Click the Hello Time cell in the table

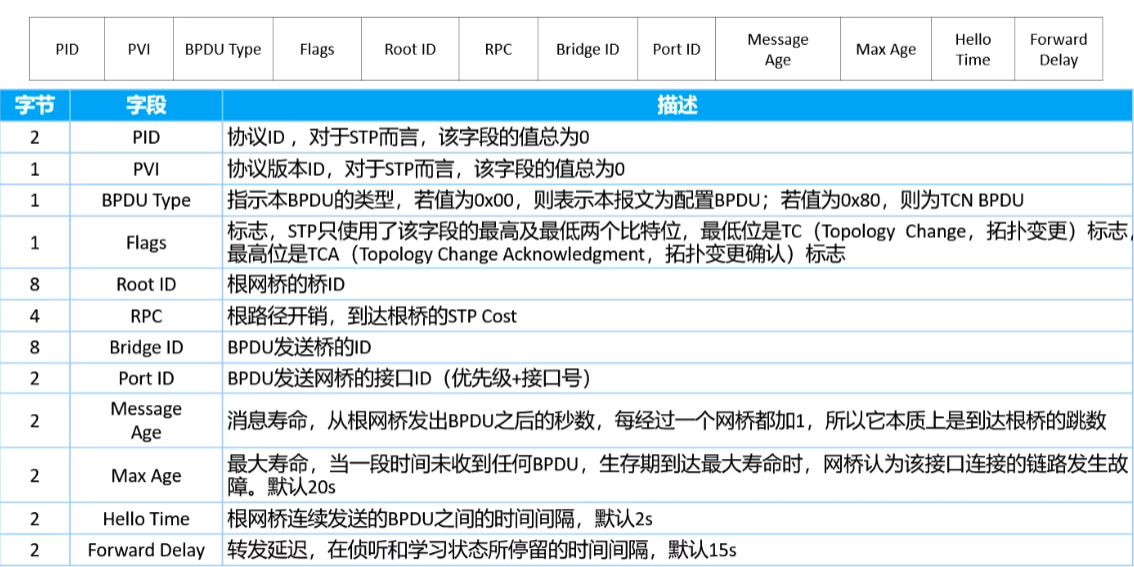(x=146, y=519)
